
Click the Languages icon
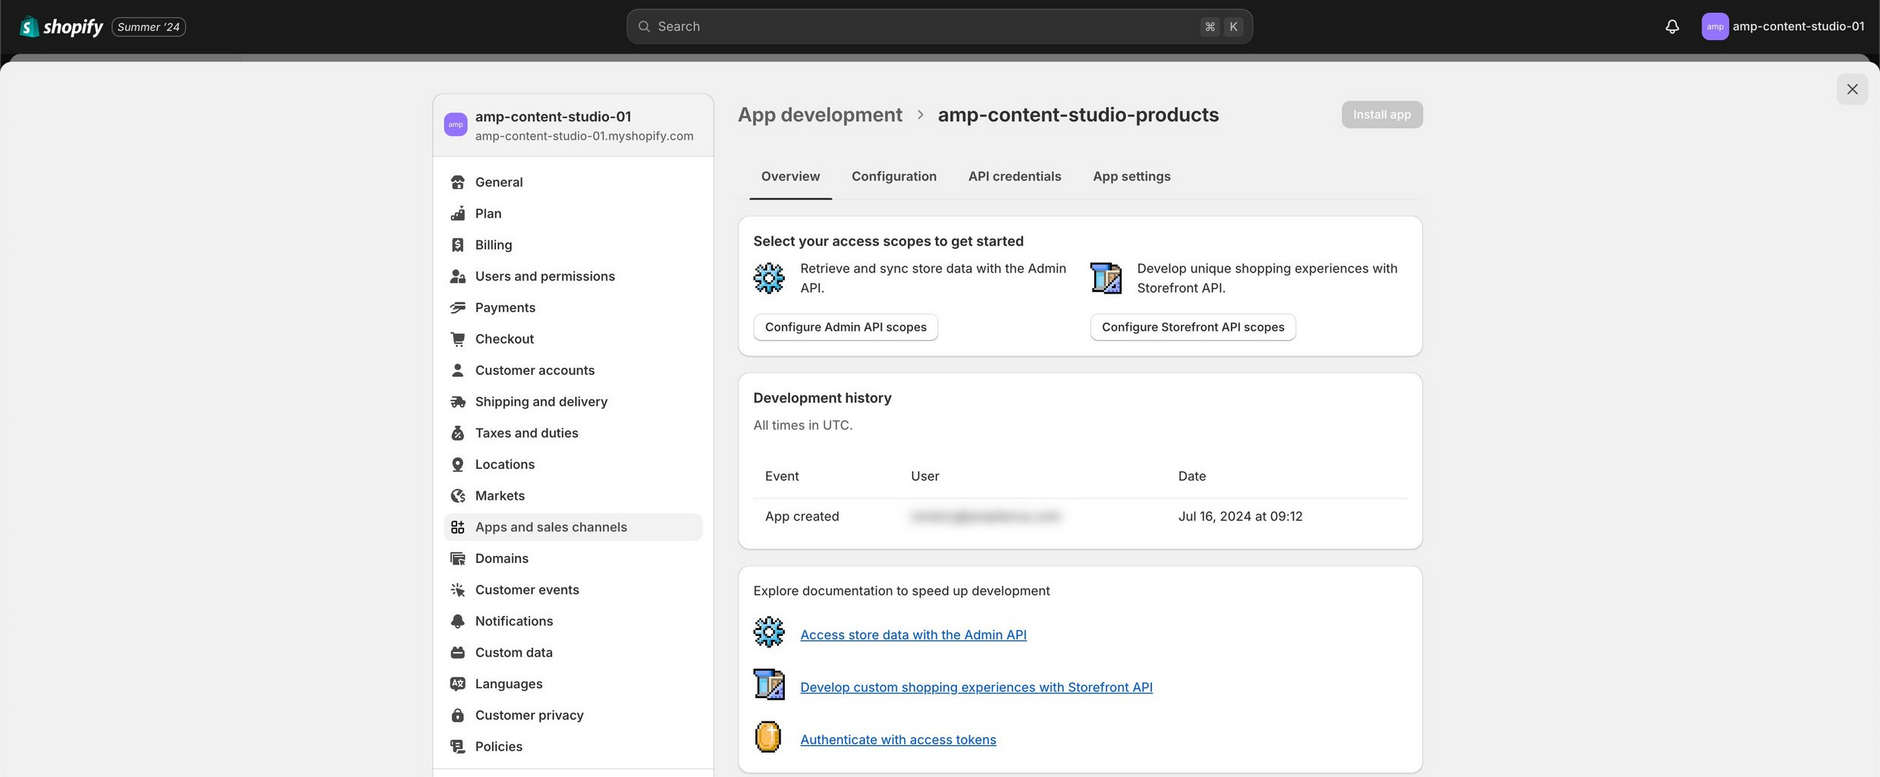point(458,684)
